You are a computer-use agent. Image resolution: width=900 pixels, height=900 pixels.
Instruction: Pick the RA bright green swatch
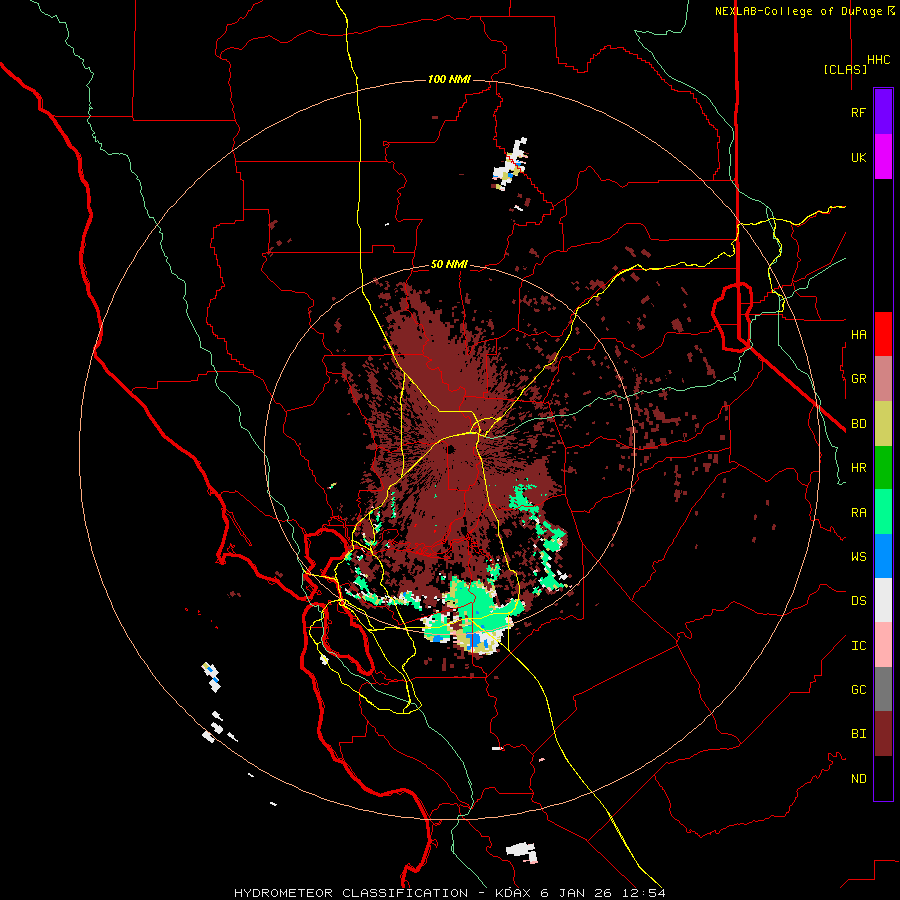coord(883,512)
